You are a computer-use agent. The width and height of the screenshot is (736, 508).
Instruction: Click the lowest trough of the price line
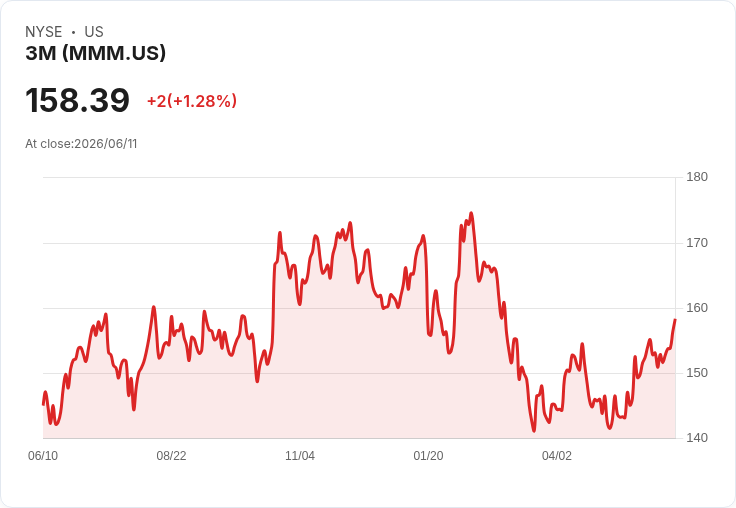coord(534,431)
